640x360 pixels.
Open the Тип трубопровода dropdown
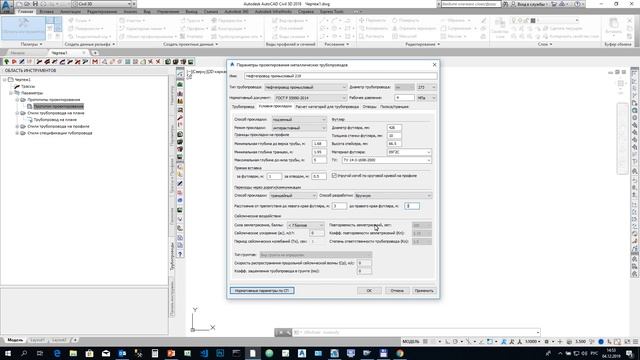coord(305,87)
